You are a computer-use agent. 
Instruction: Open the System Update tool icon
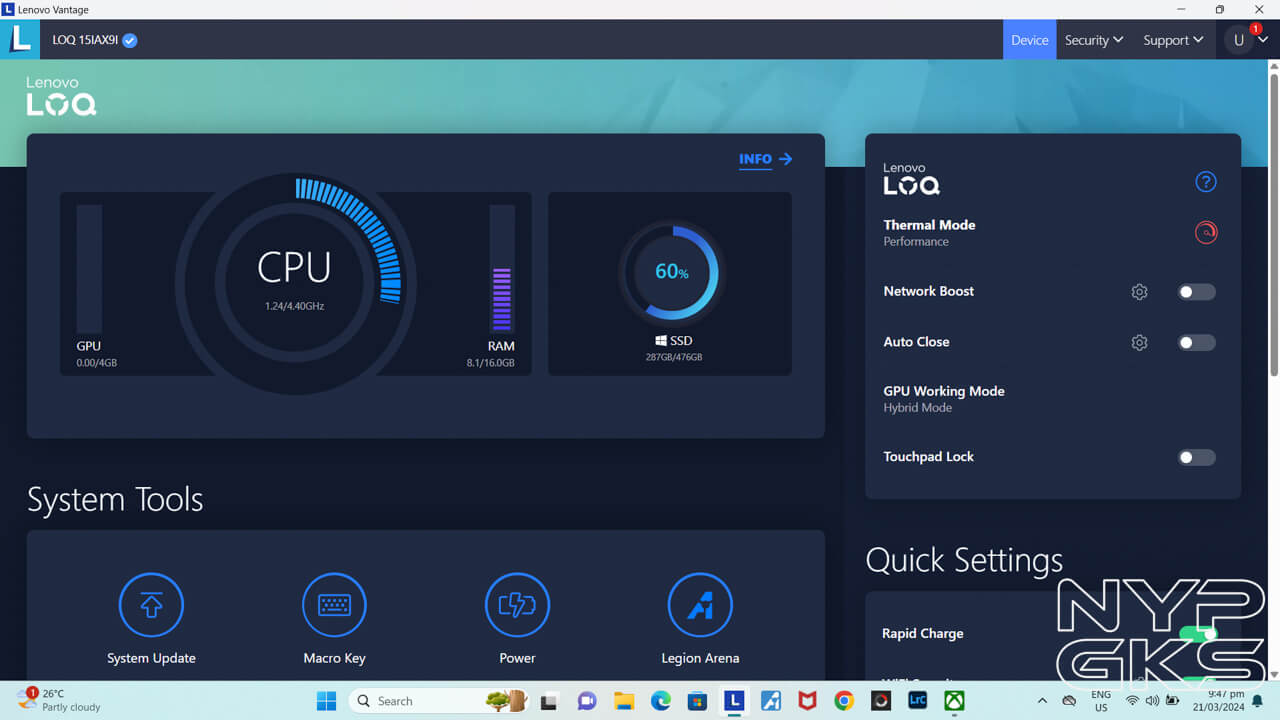[x=151, y=605]
